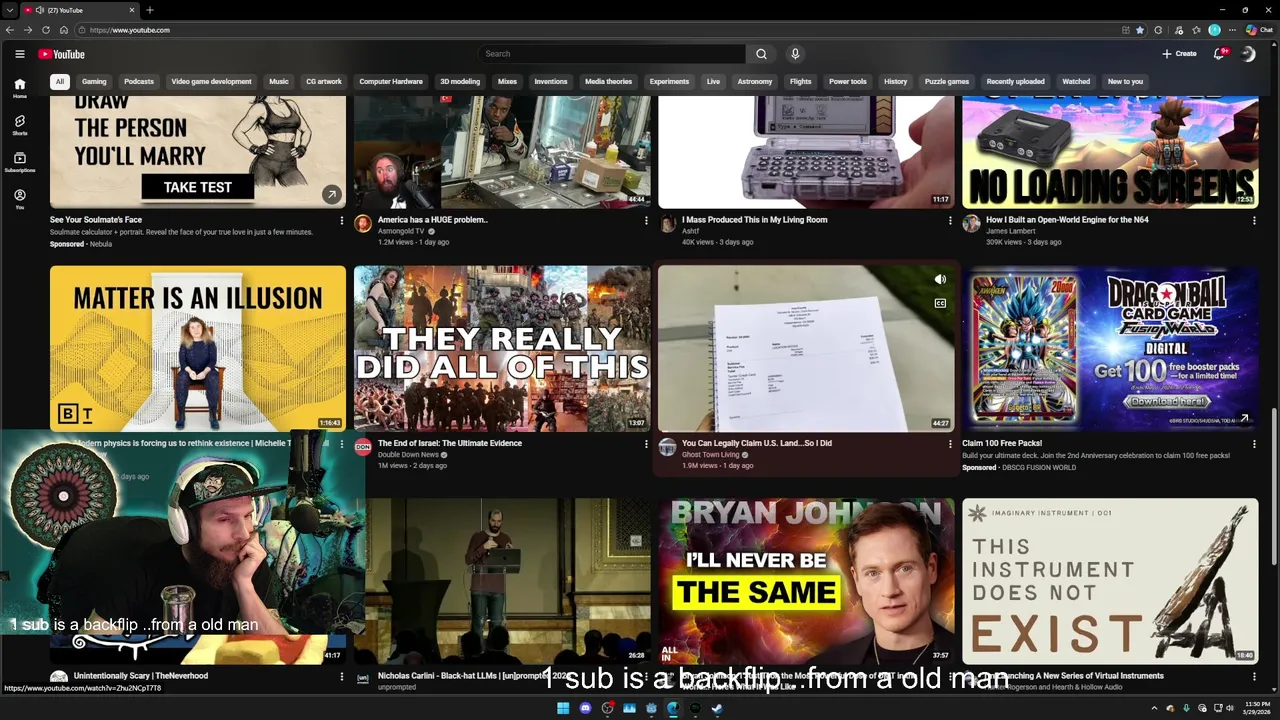
Task: Open the Asmongold TV channel avatar
Action: [x=363, y=224]
